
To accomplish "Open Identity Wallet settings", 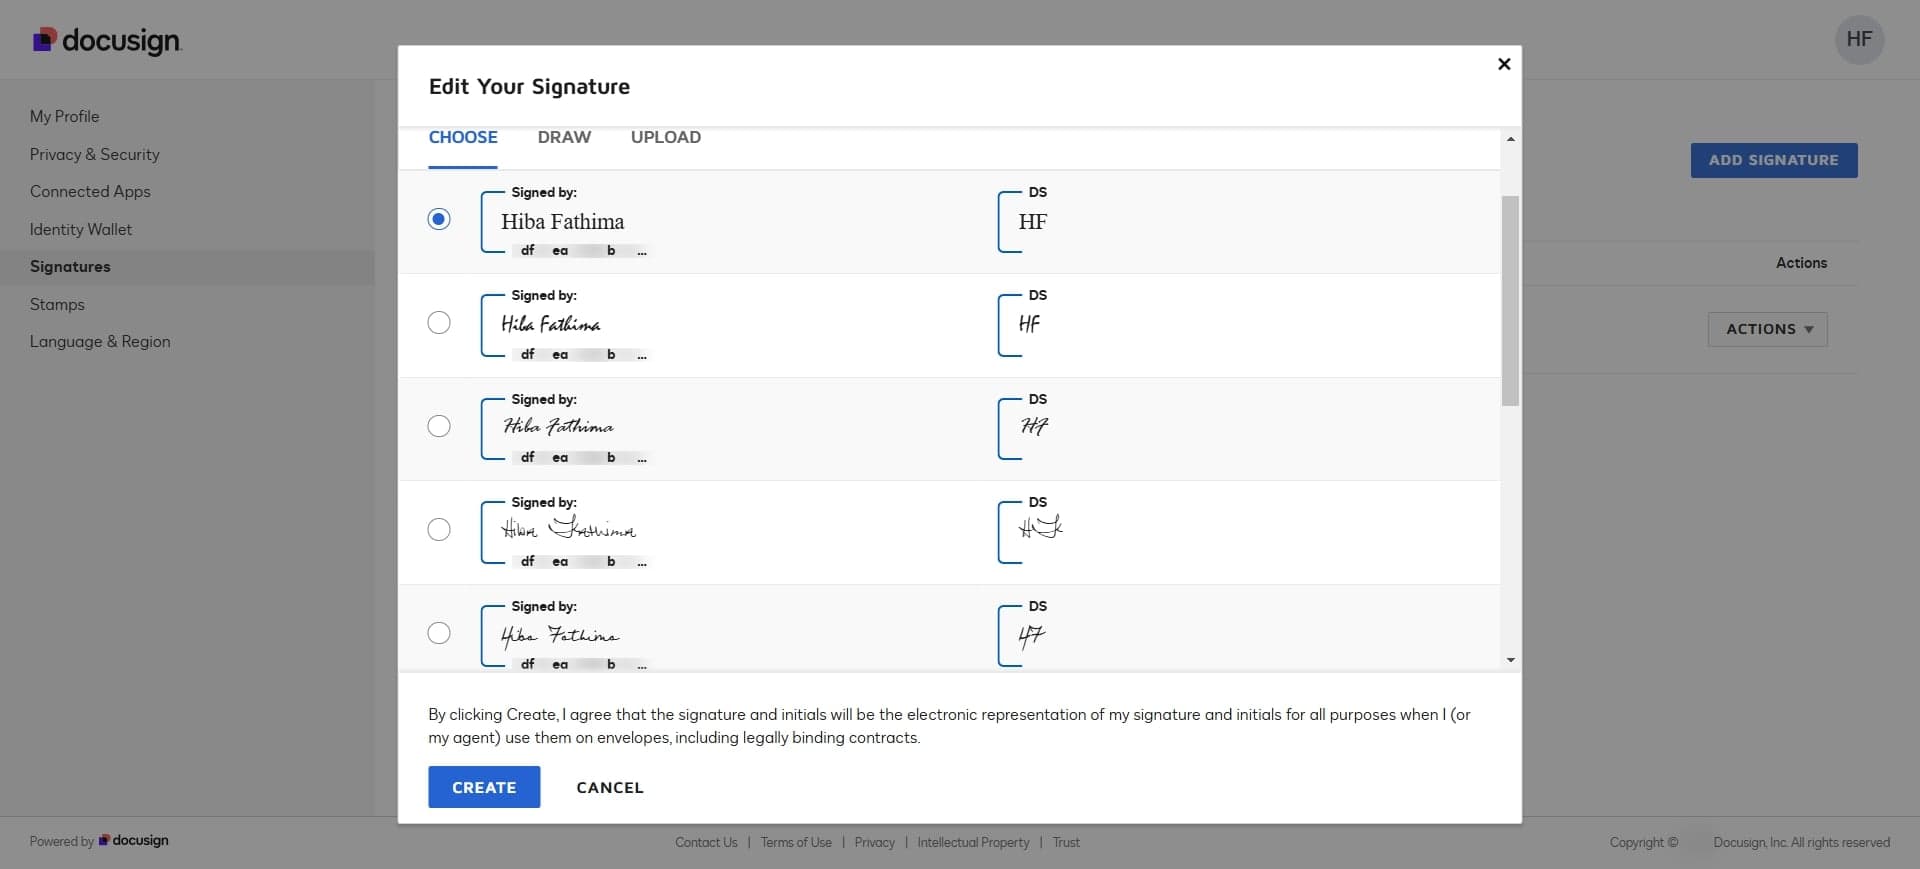I will click(x=80, y=229).
